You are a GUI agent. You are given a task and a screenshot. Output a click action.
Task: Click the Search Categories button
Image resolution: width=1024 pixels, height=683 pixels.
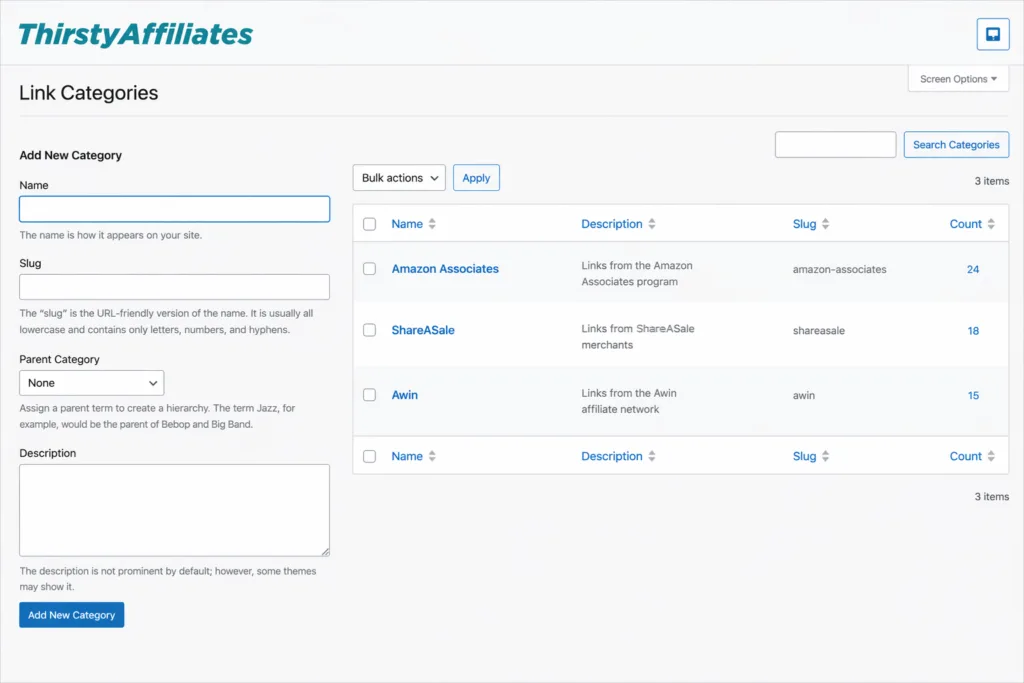point(956,145)
